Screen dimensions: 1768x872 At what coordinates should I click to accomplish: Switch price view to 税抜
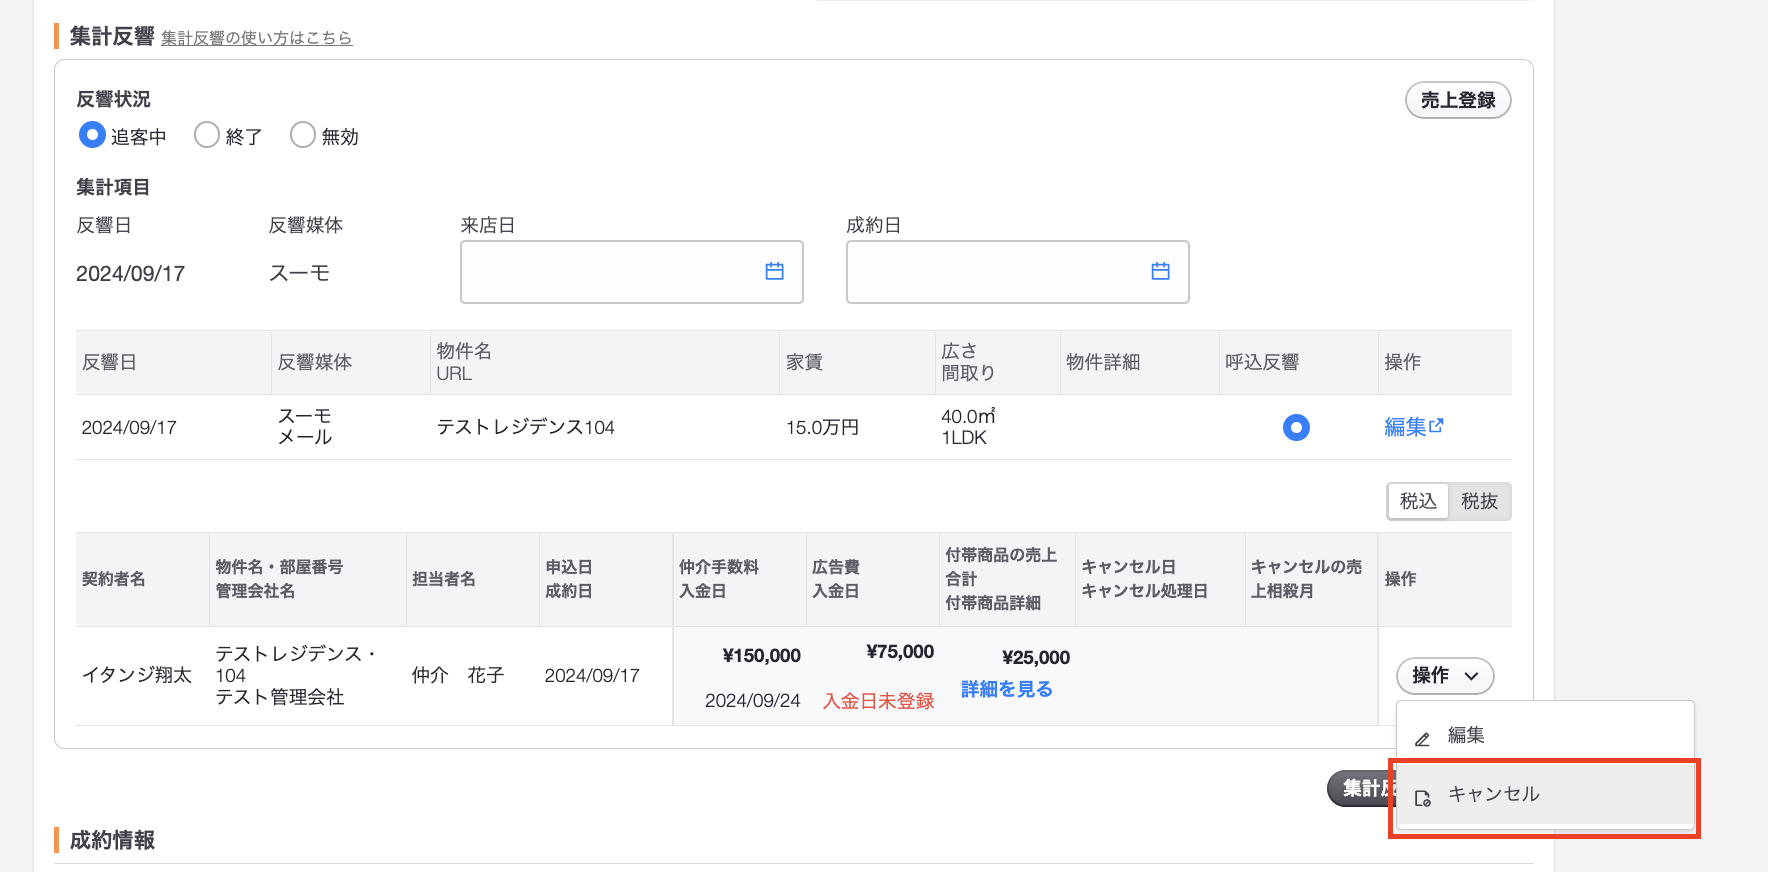1479,501
